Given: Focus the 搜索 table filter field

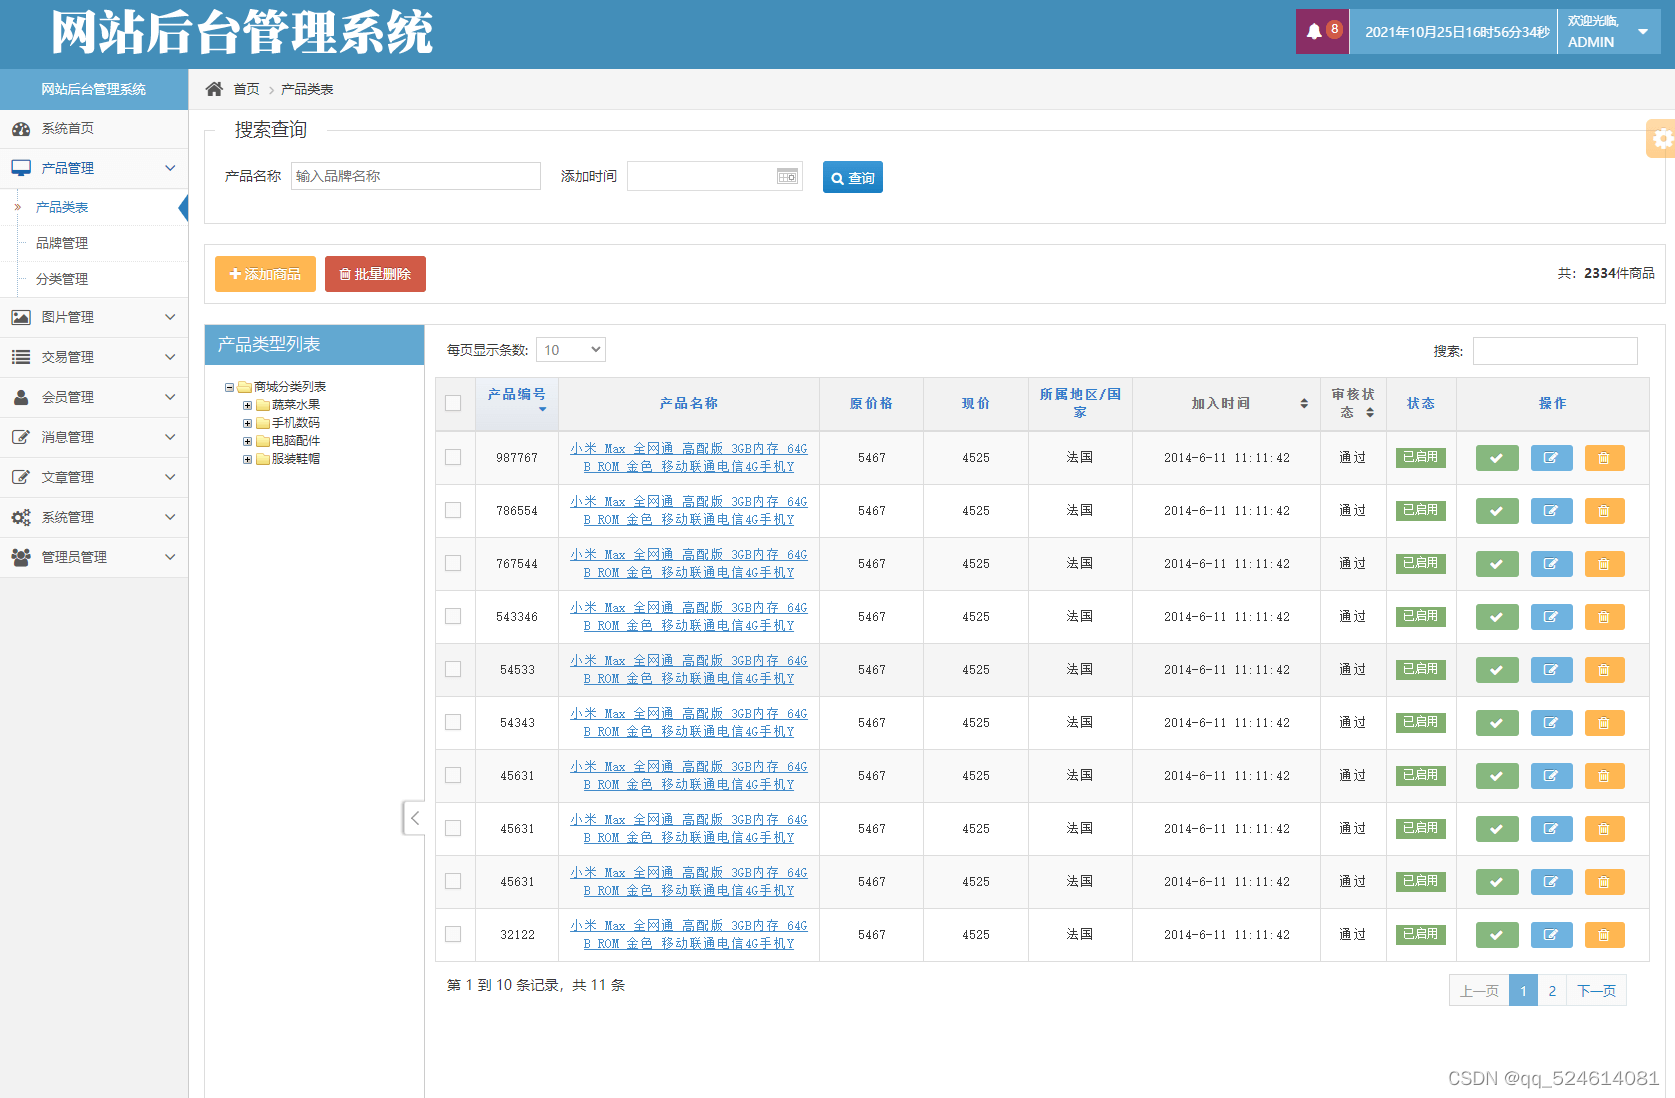Looking at the screenshot, I should click(1555, 351).
